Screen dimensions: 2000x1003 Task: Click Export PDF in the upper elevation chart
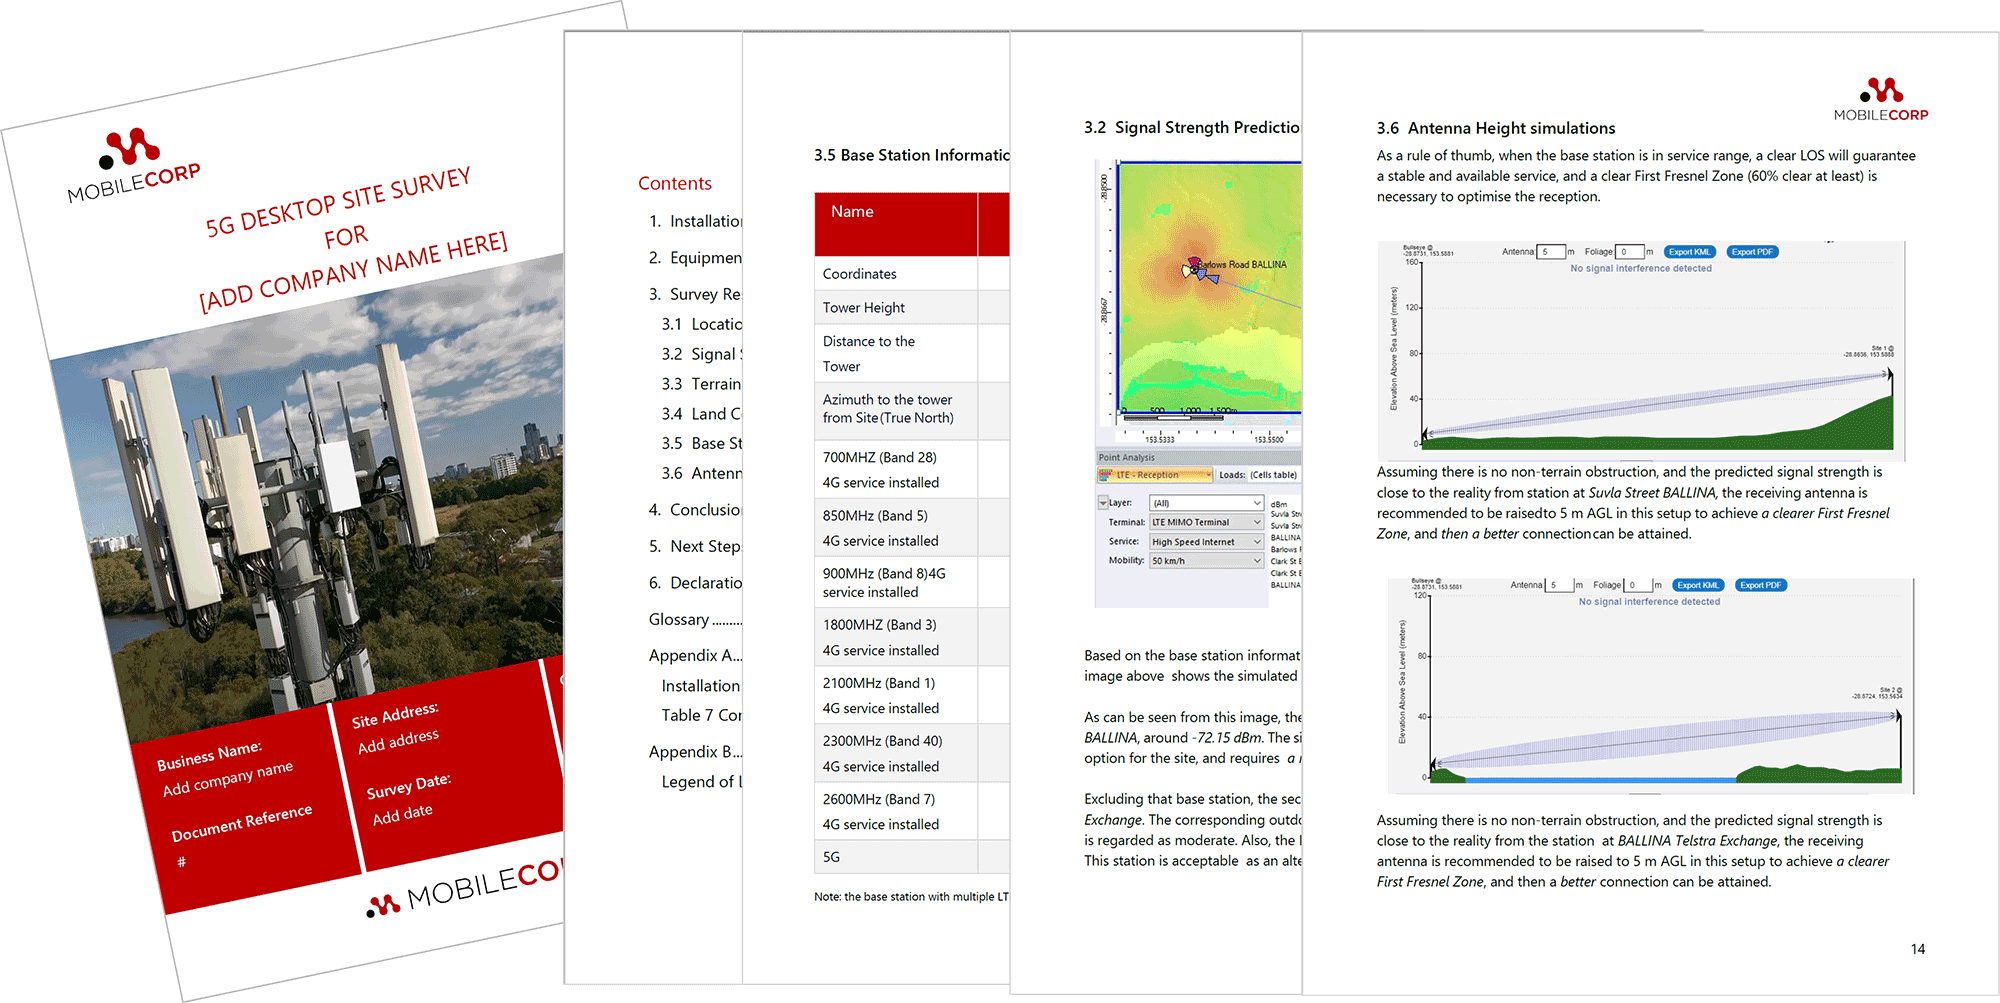[x=1752, y=252]
